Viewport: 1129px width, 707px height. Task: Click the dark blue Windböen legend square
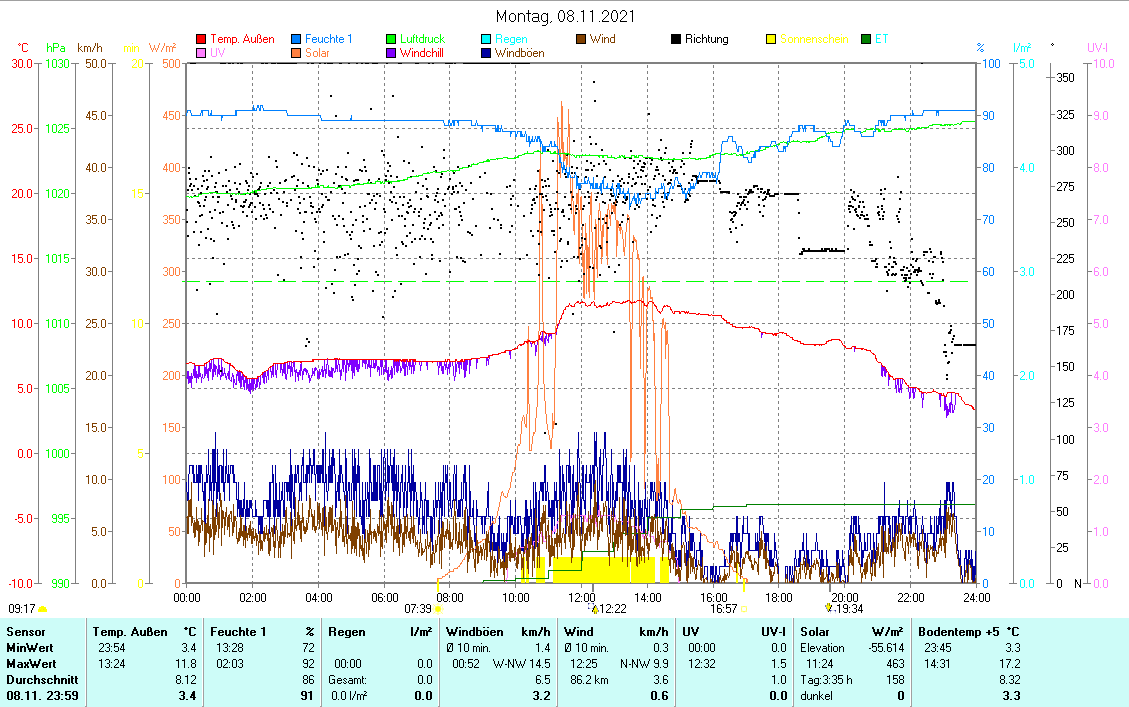coord(487,54)
